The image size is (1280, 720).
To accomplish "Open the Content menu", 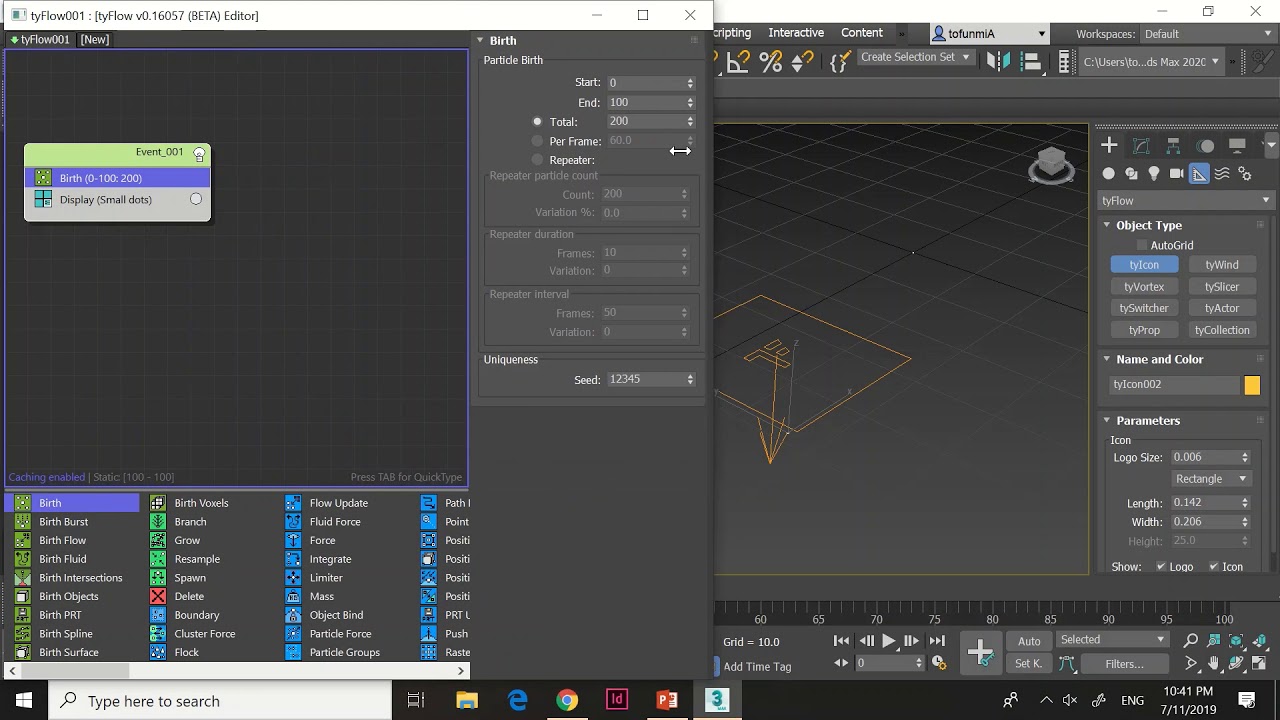I will pyautogui.click(x=862, y=33).
